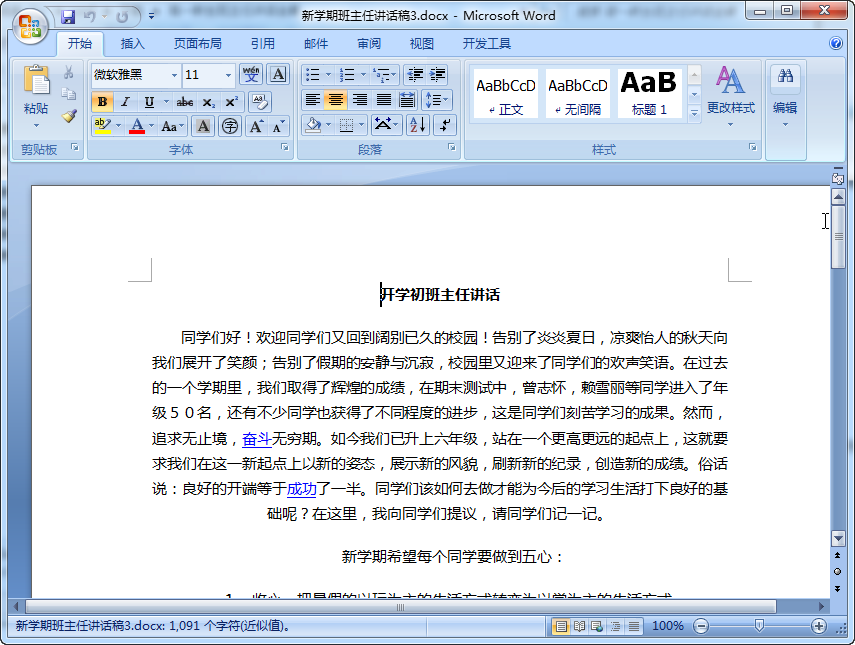Align text to the right

(x=360, y=100)
